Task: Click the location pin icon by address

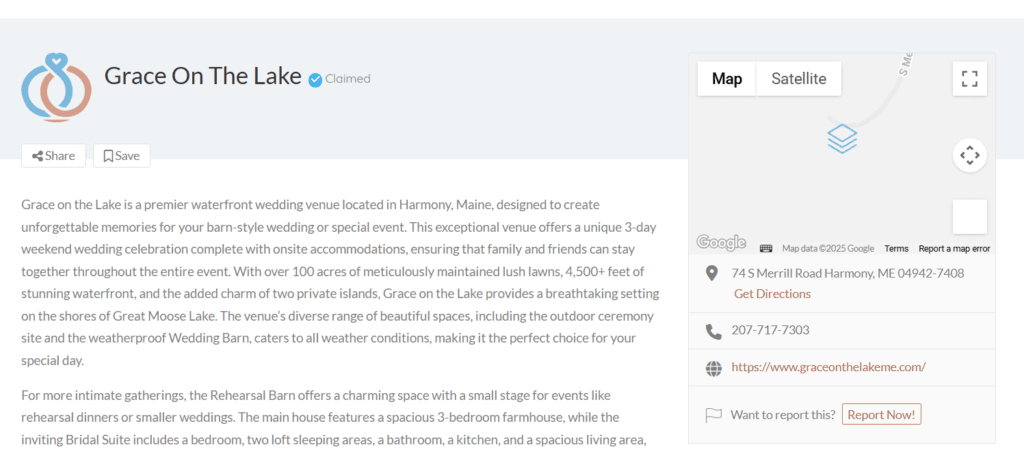Action: click(x=712, y=273)
